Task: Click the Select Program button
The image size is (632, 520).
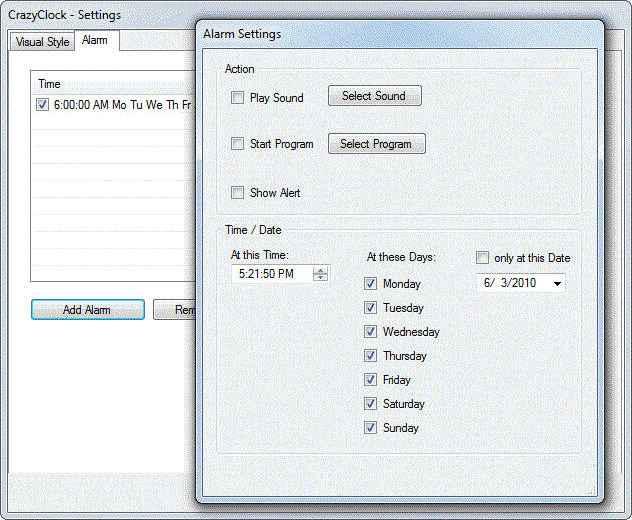Action: click(x=376, y=144)
